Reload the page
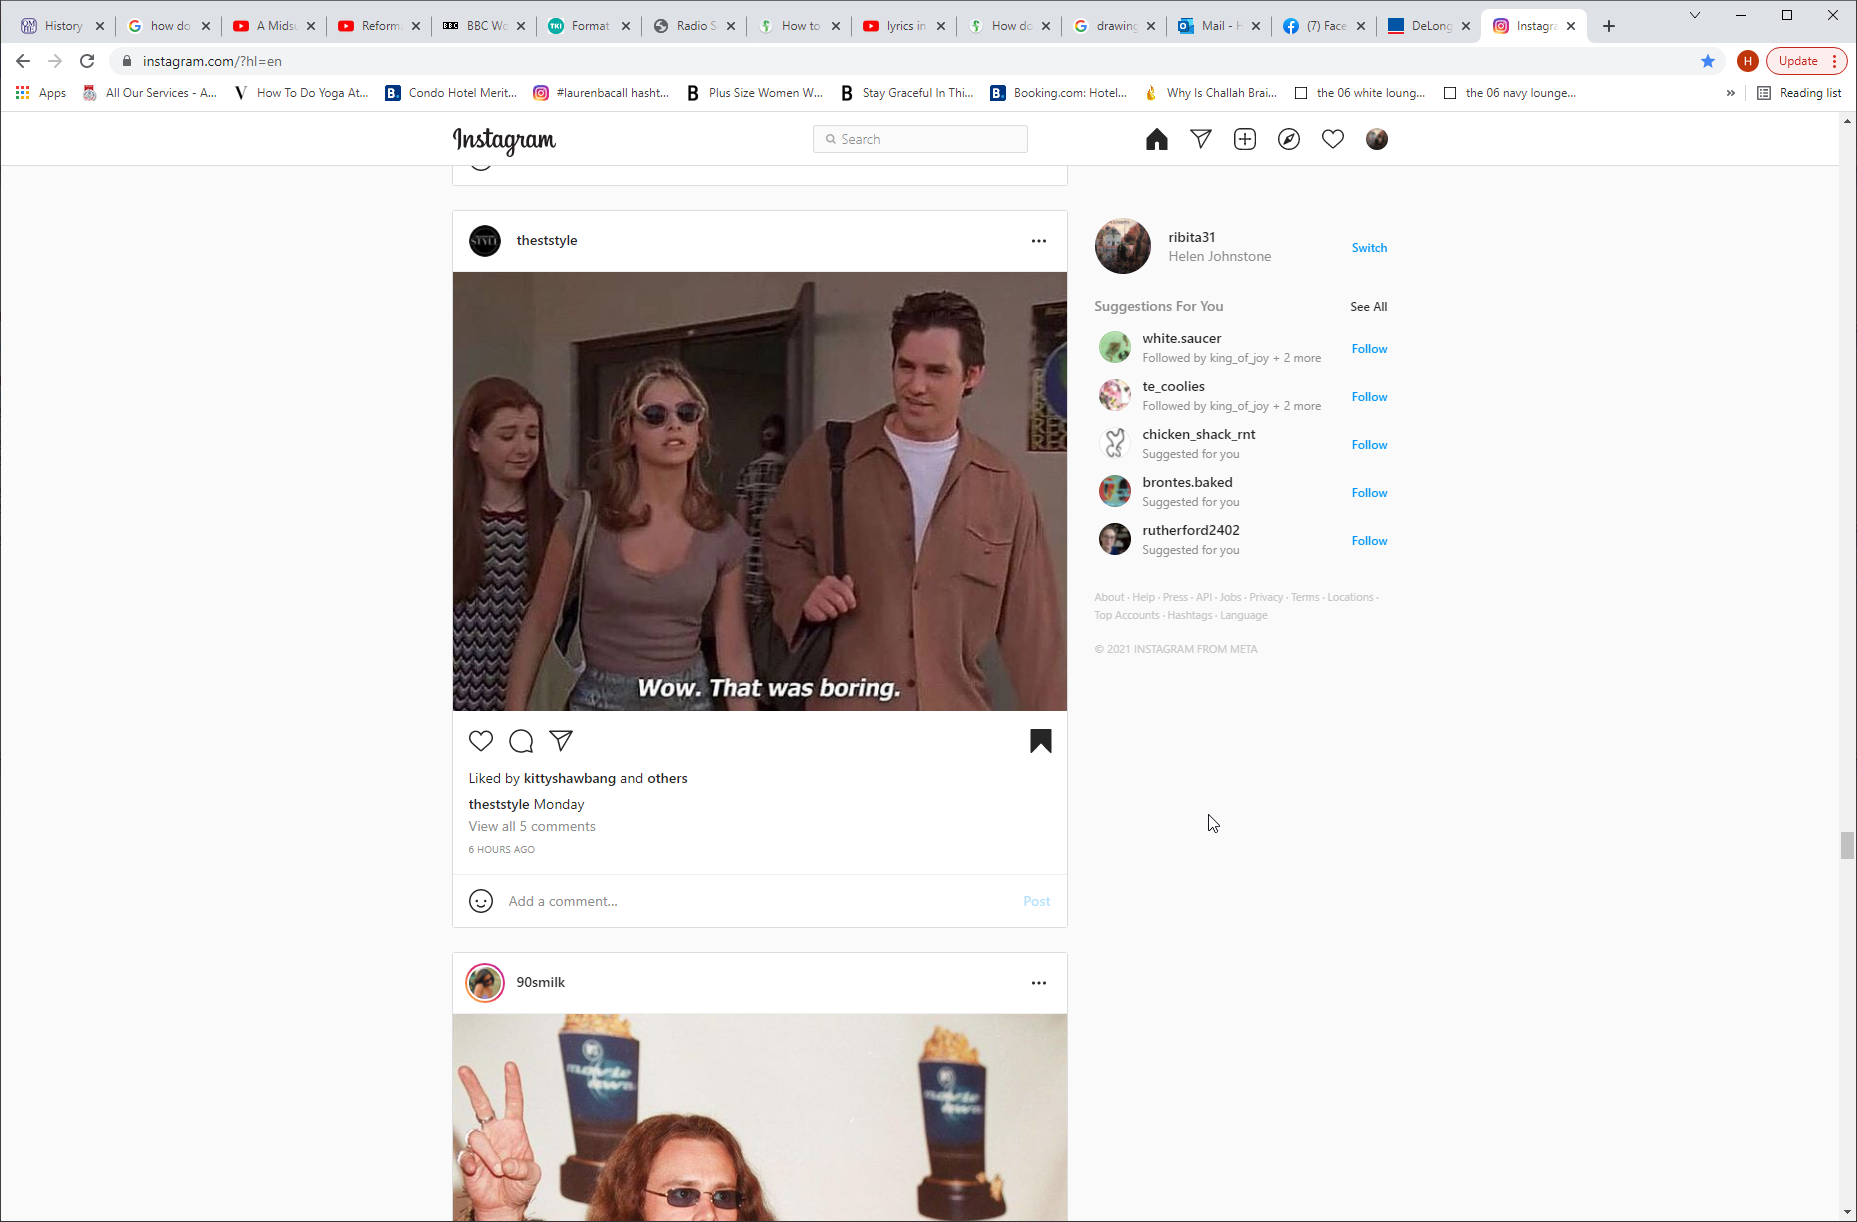The image size is (1857, 1222). (x=87, y=61)
